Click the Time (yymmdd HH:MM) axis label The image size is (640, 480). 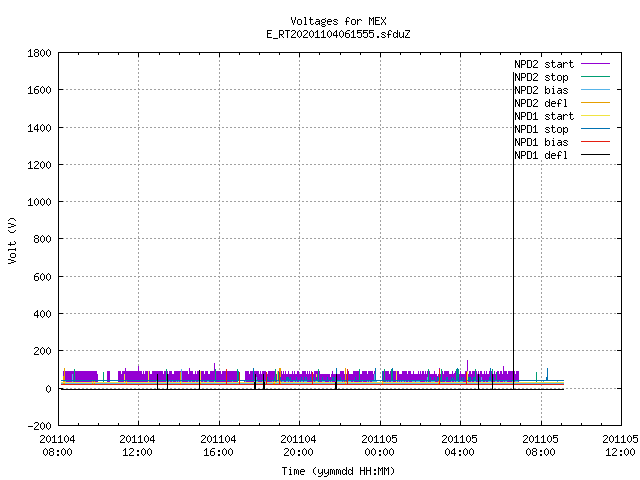(338, 471)
